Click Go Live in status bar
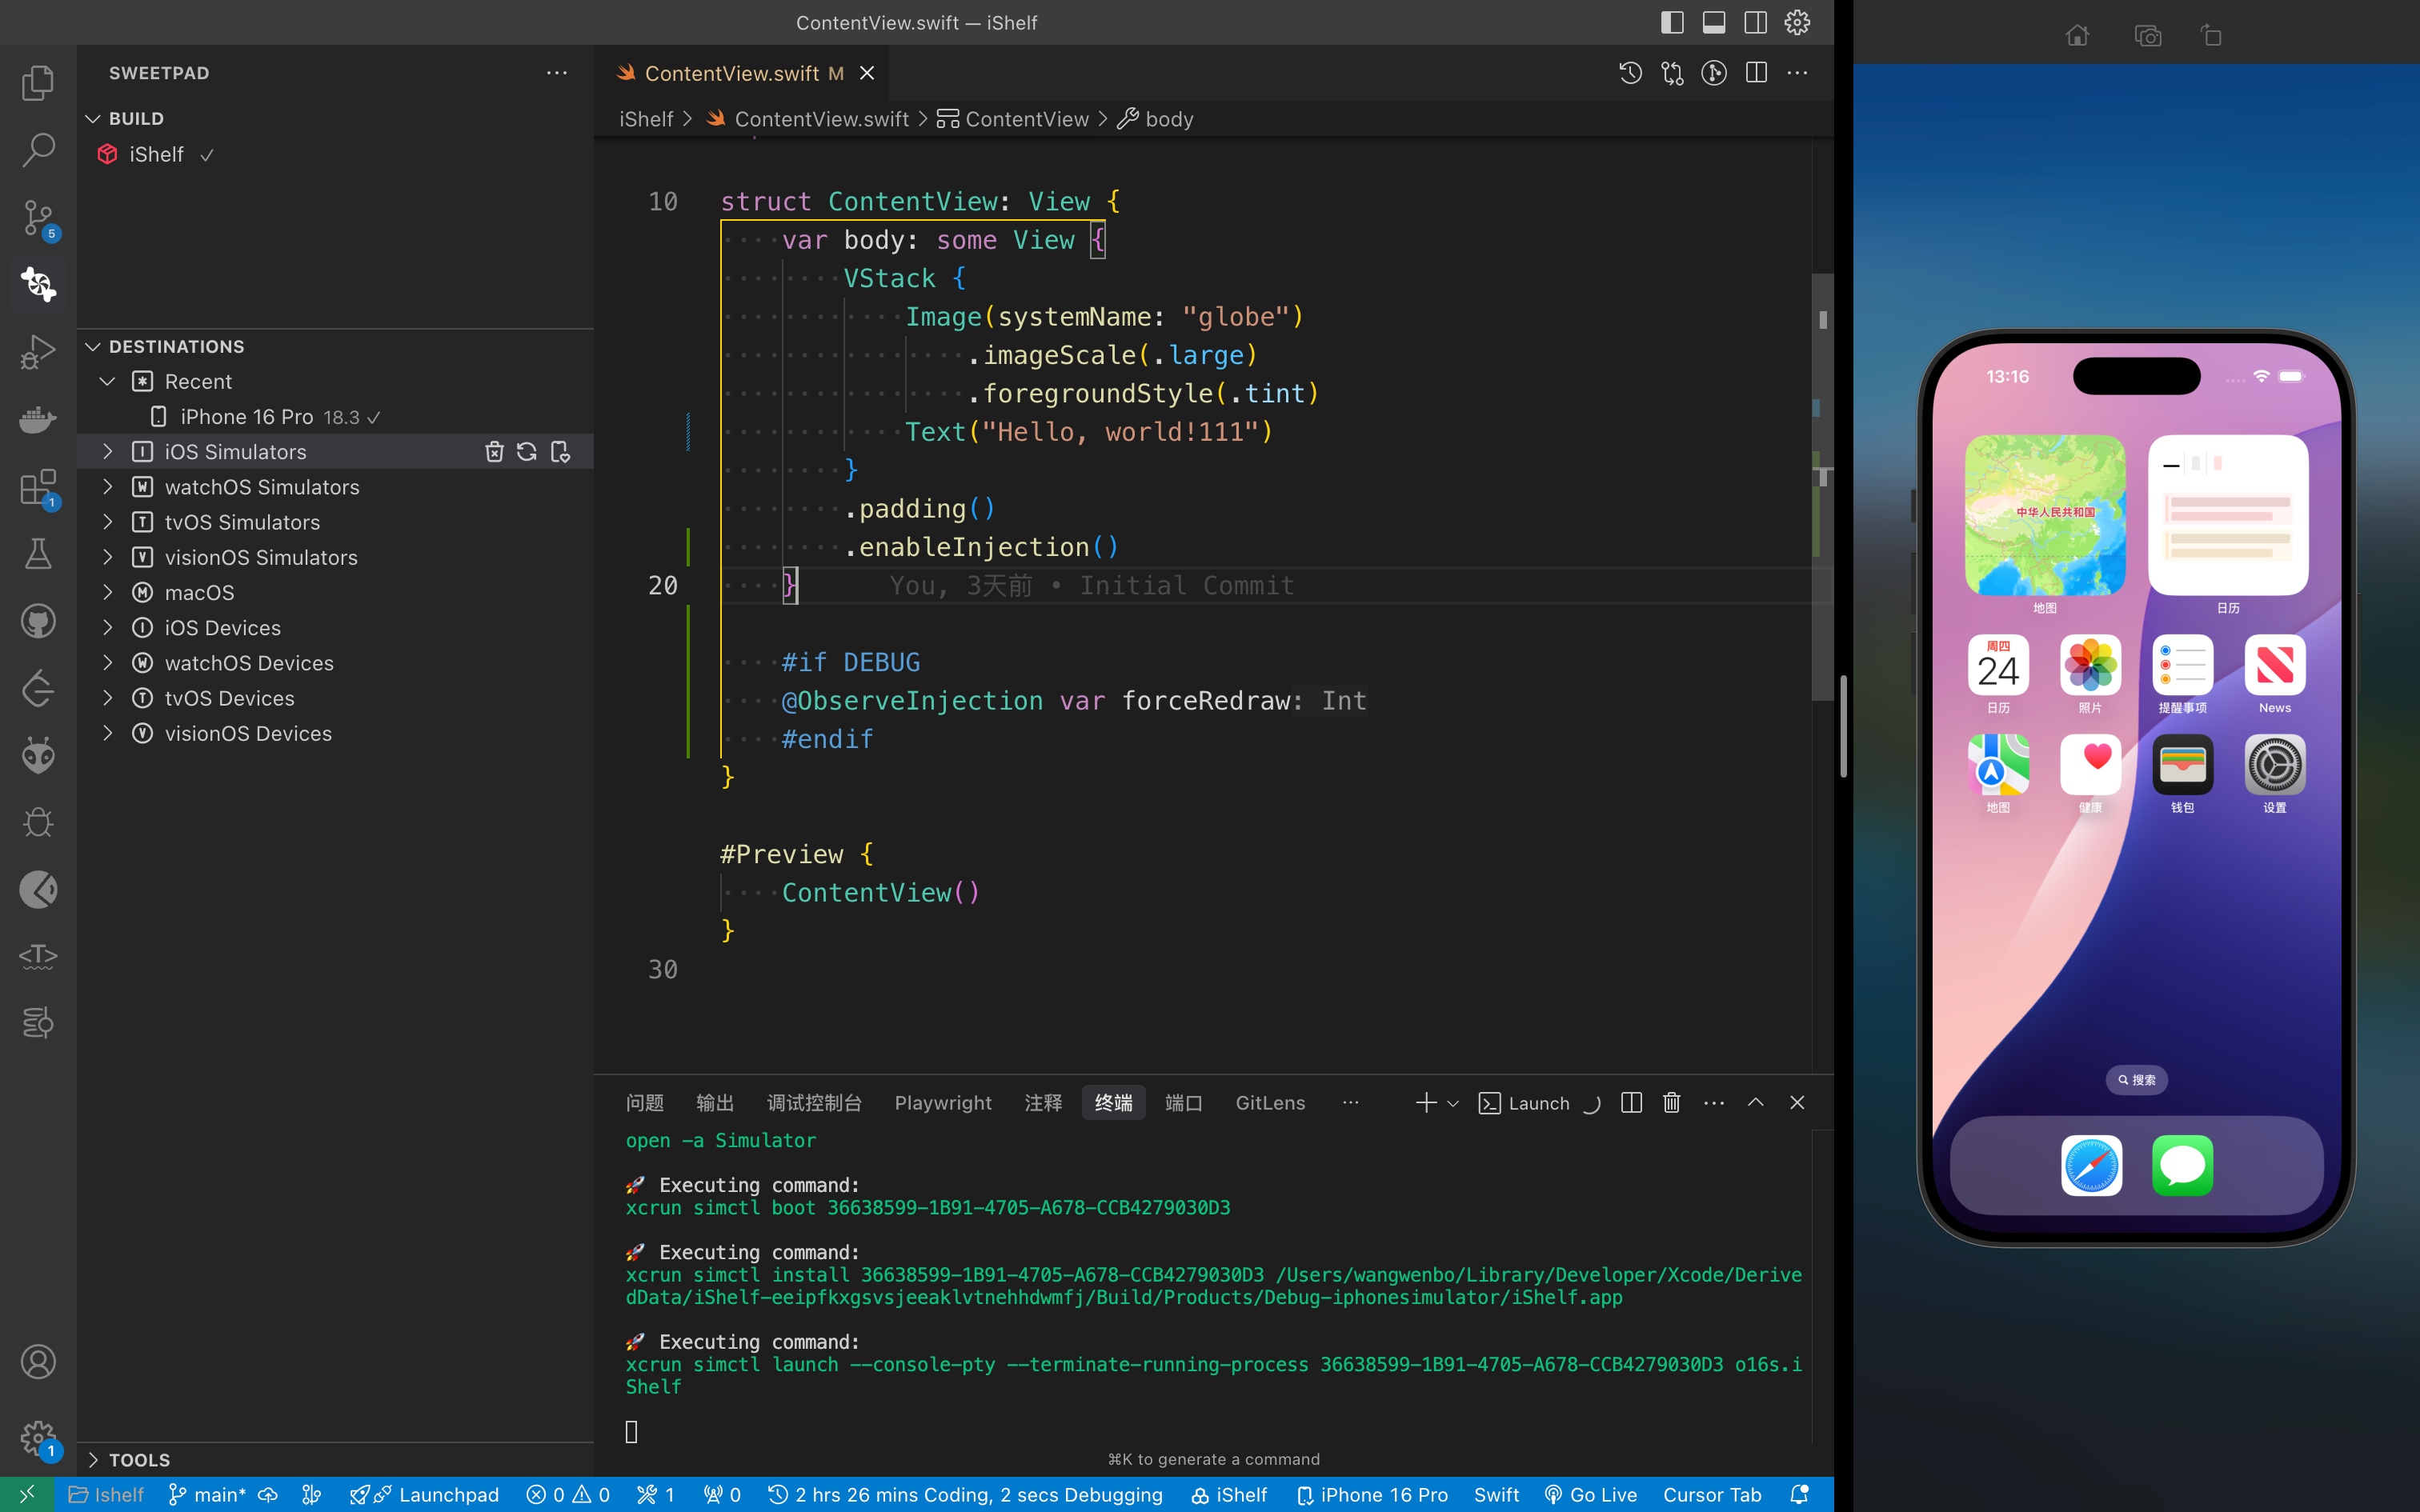 [1590, 1494]
